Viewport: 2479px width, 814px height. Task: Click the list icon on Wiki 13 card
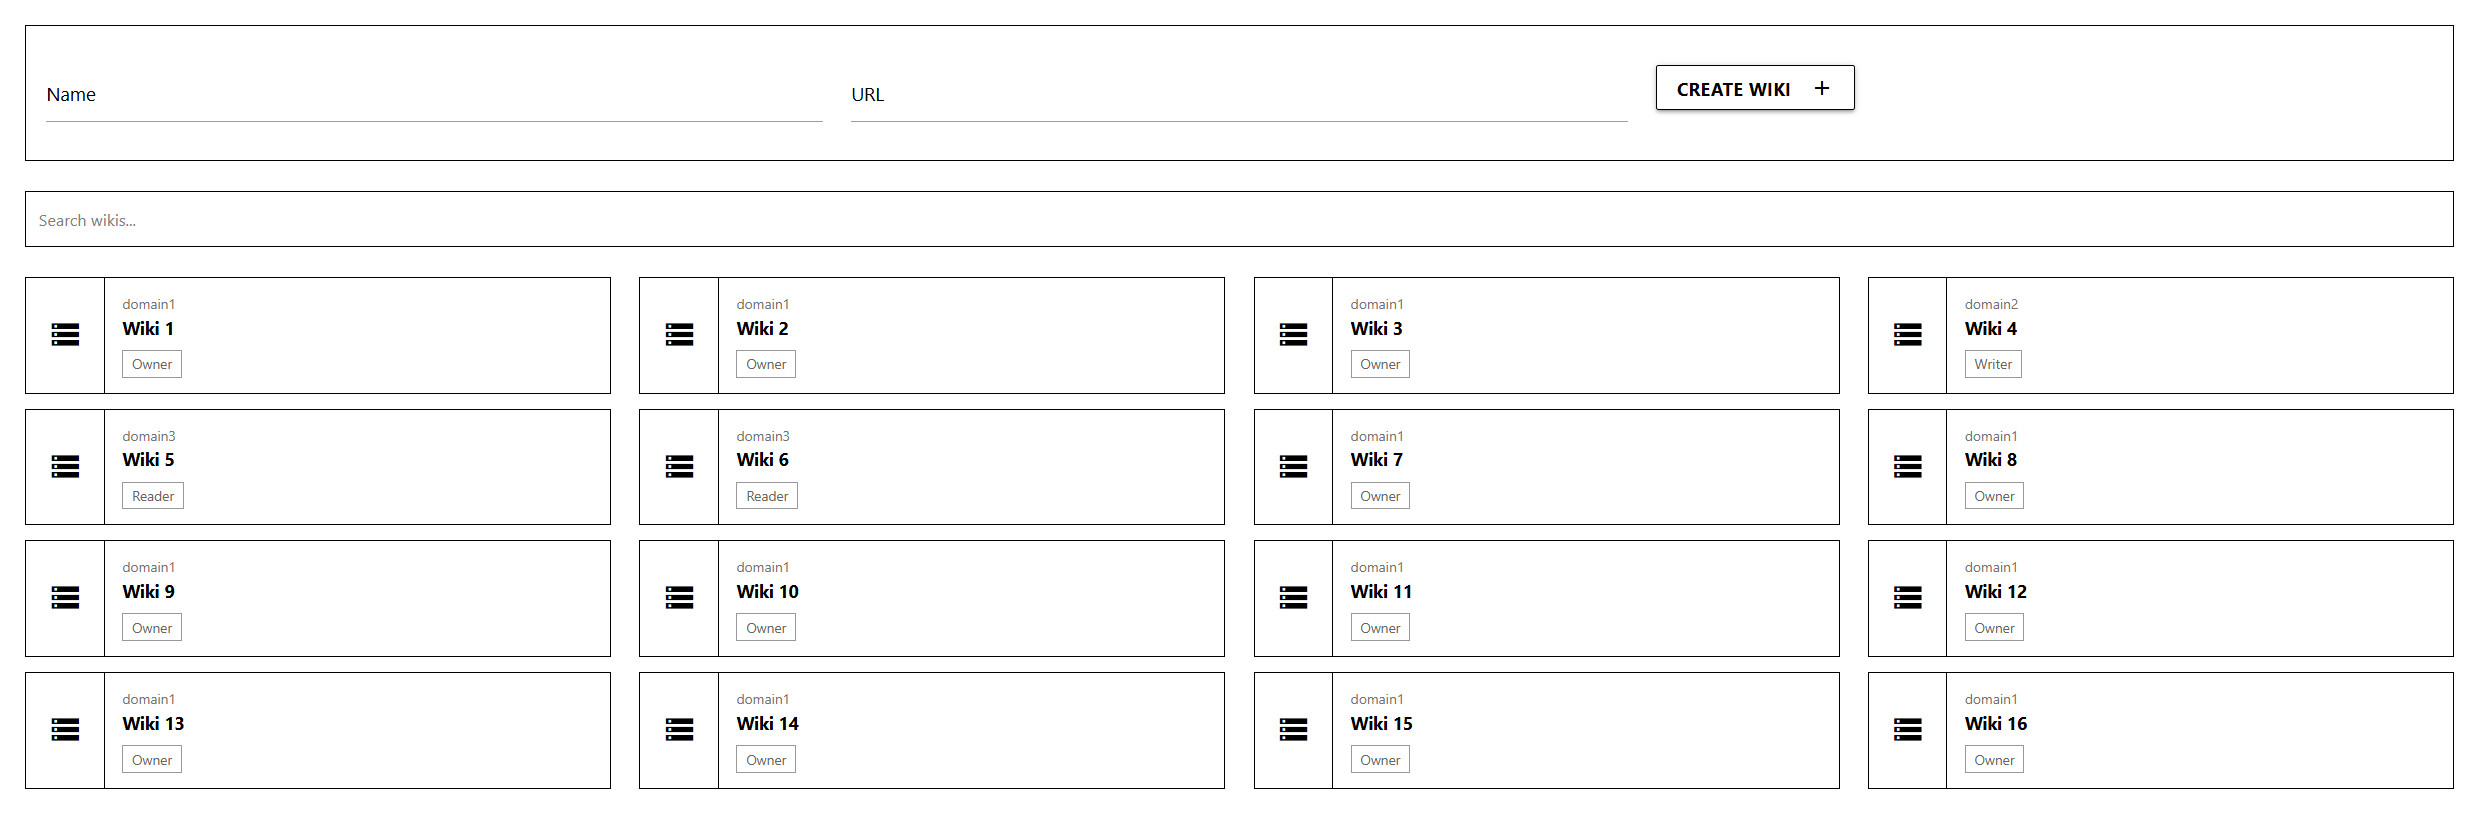pos(64,730)
